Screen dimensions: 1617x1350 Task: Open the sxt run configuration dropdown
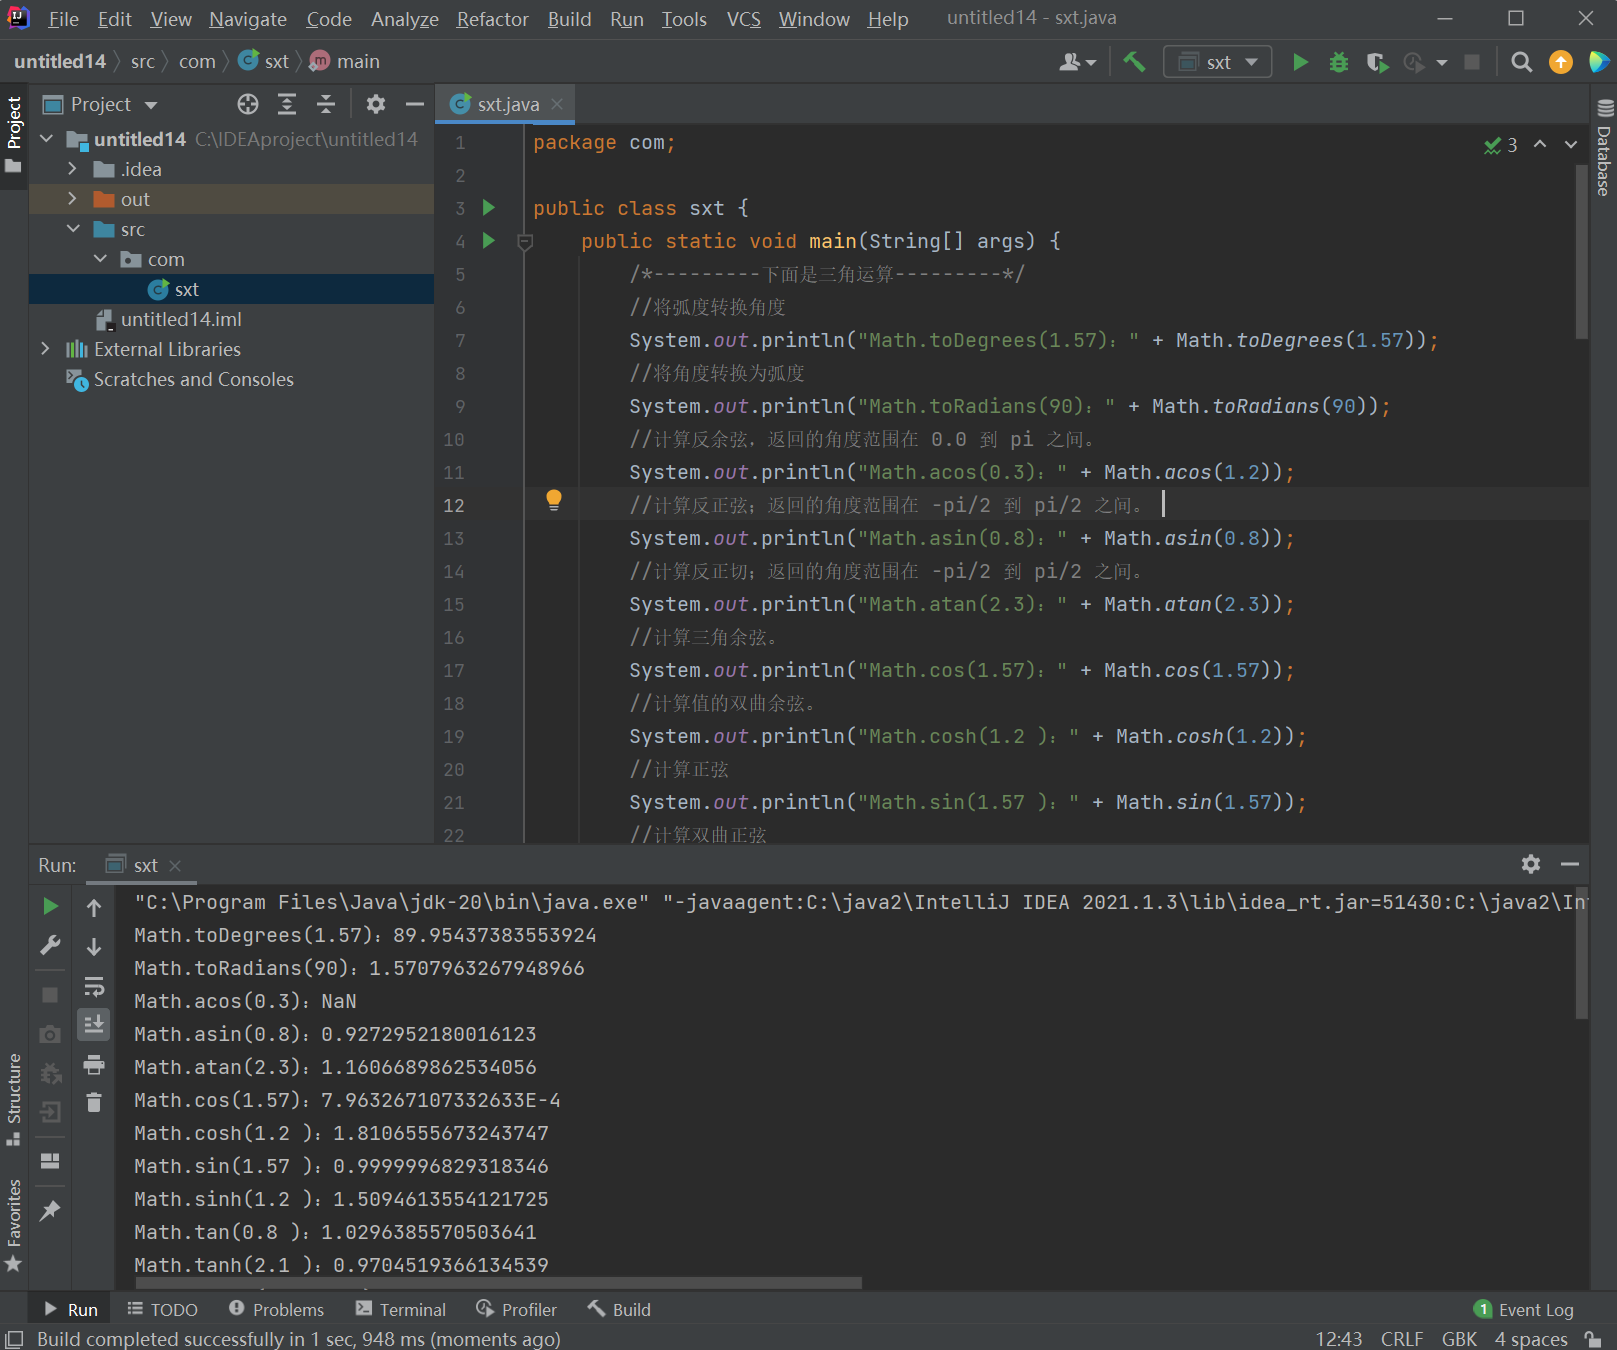pos(1217,62)
